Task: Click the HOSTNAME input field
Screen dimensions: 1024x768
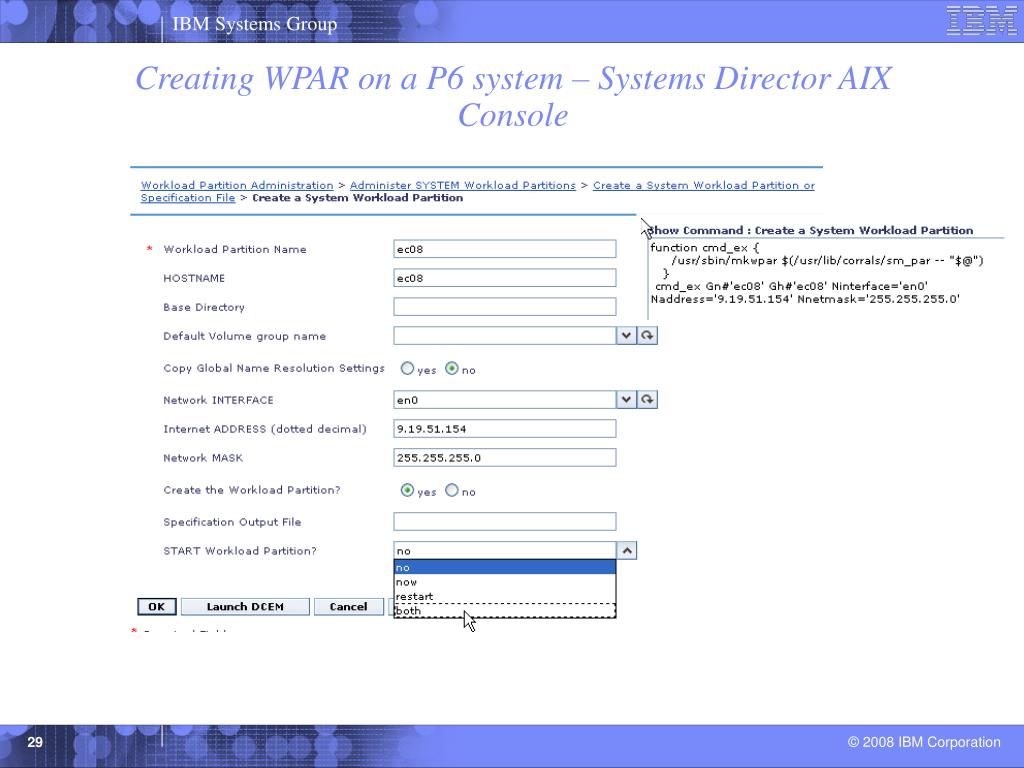Action: tap(505, 278)
